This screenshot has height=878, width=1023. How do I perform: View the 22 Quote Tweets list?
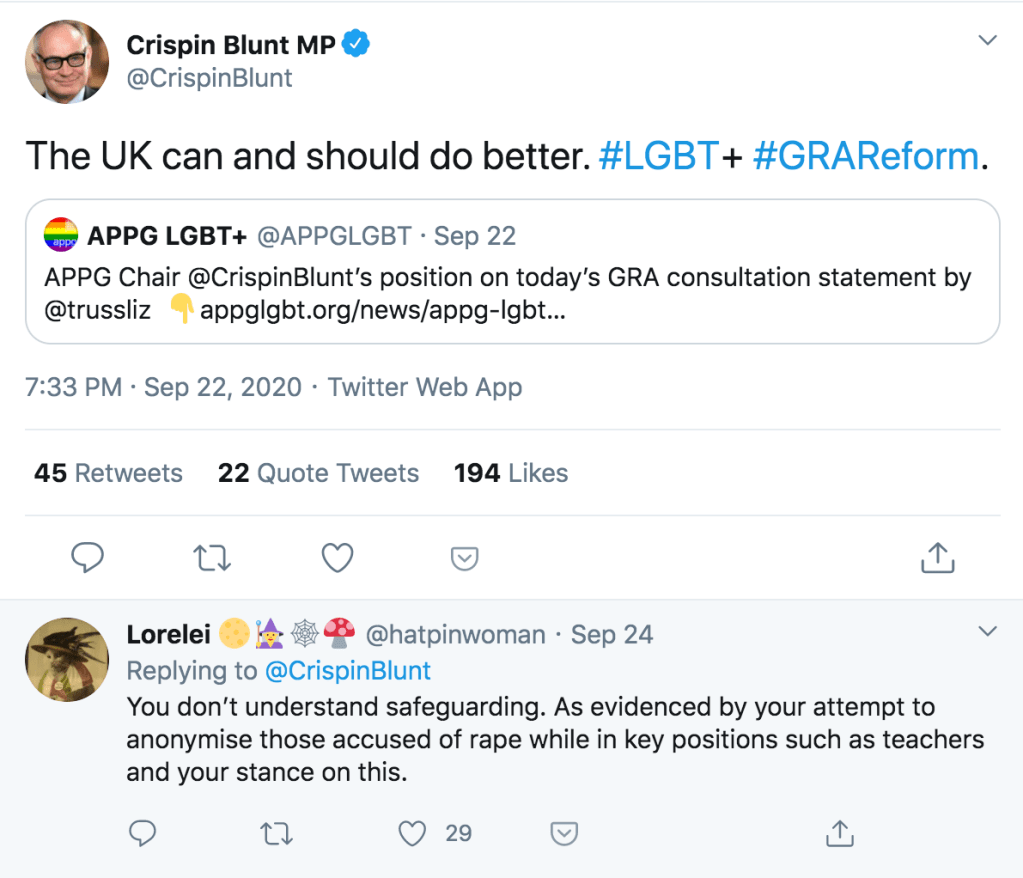(x=318, y=473)
